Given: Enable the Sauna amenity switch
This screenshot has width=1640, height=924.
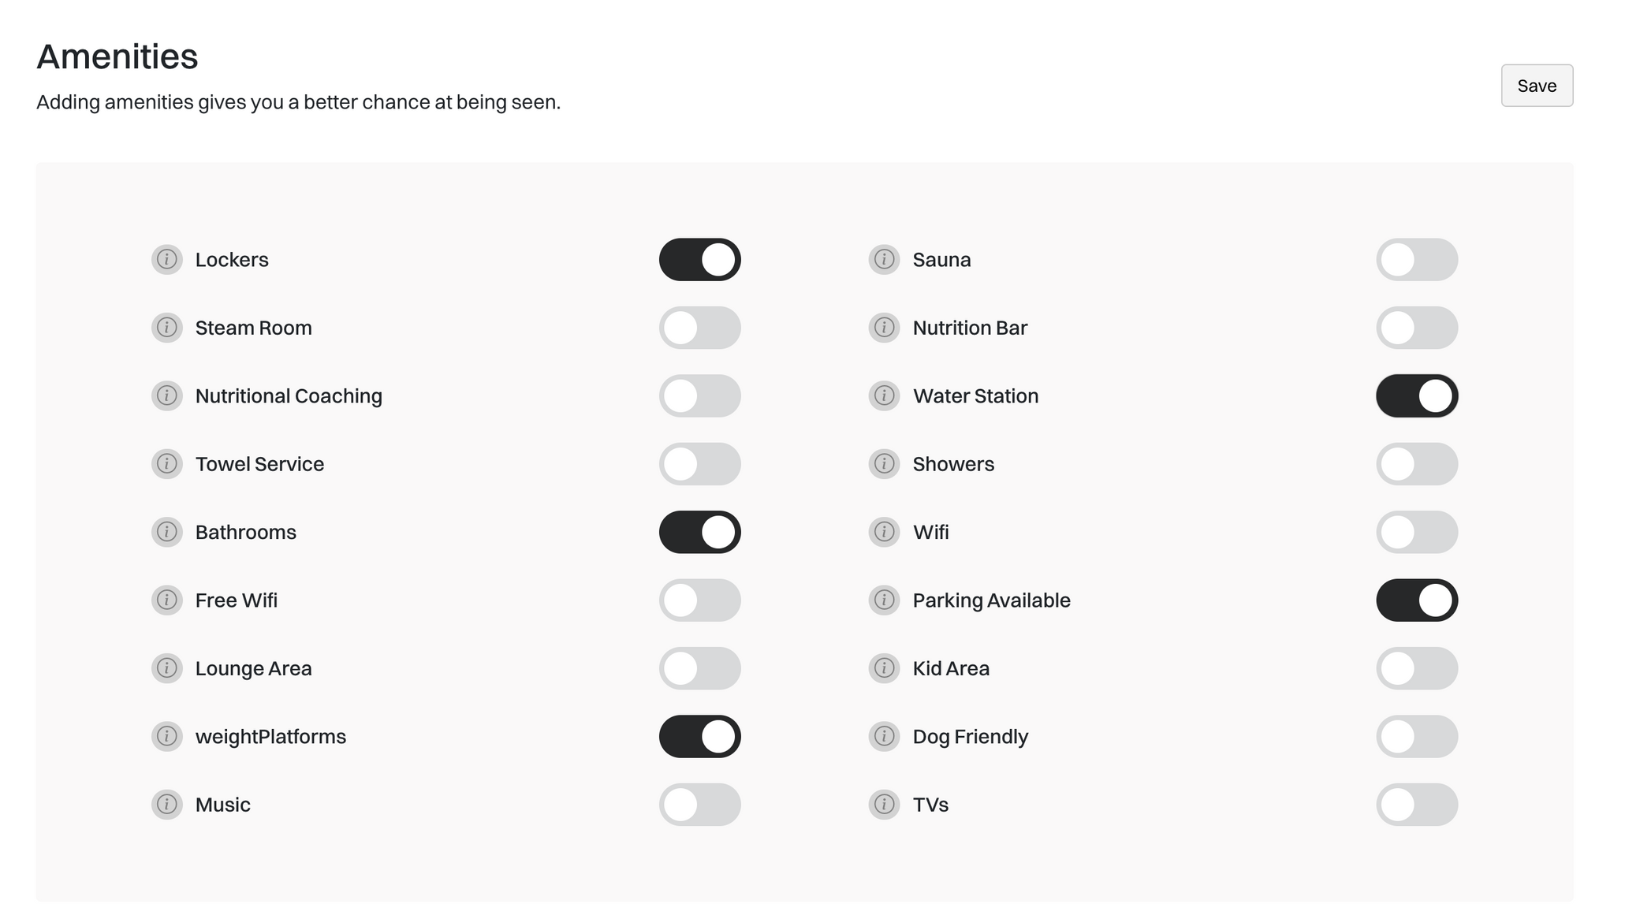Looking at the screenshot, I should pyautogui.click(x=1417, y=260).
